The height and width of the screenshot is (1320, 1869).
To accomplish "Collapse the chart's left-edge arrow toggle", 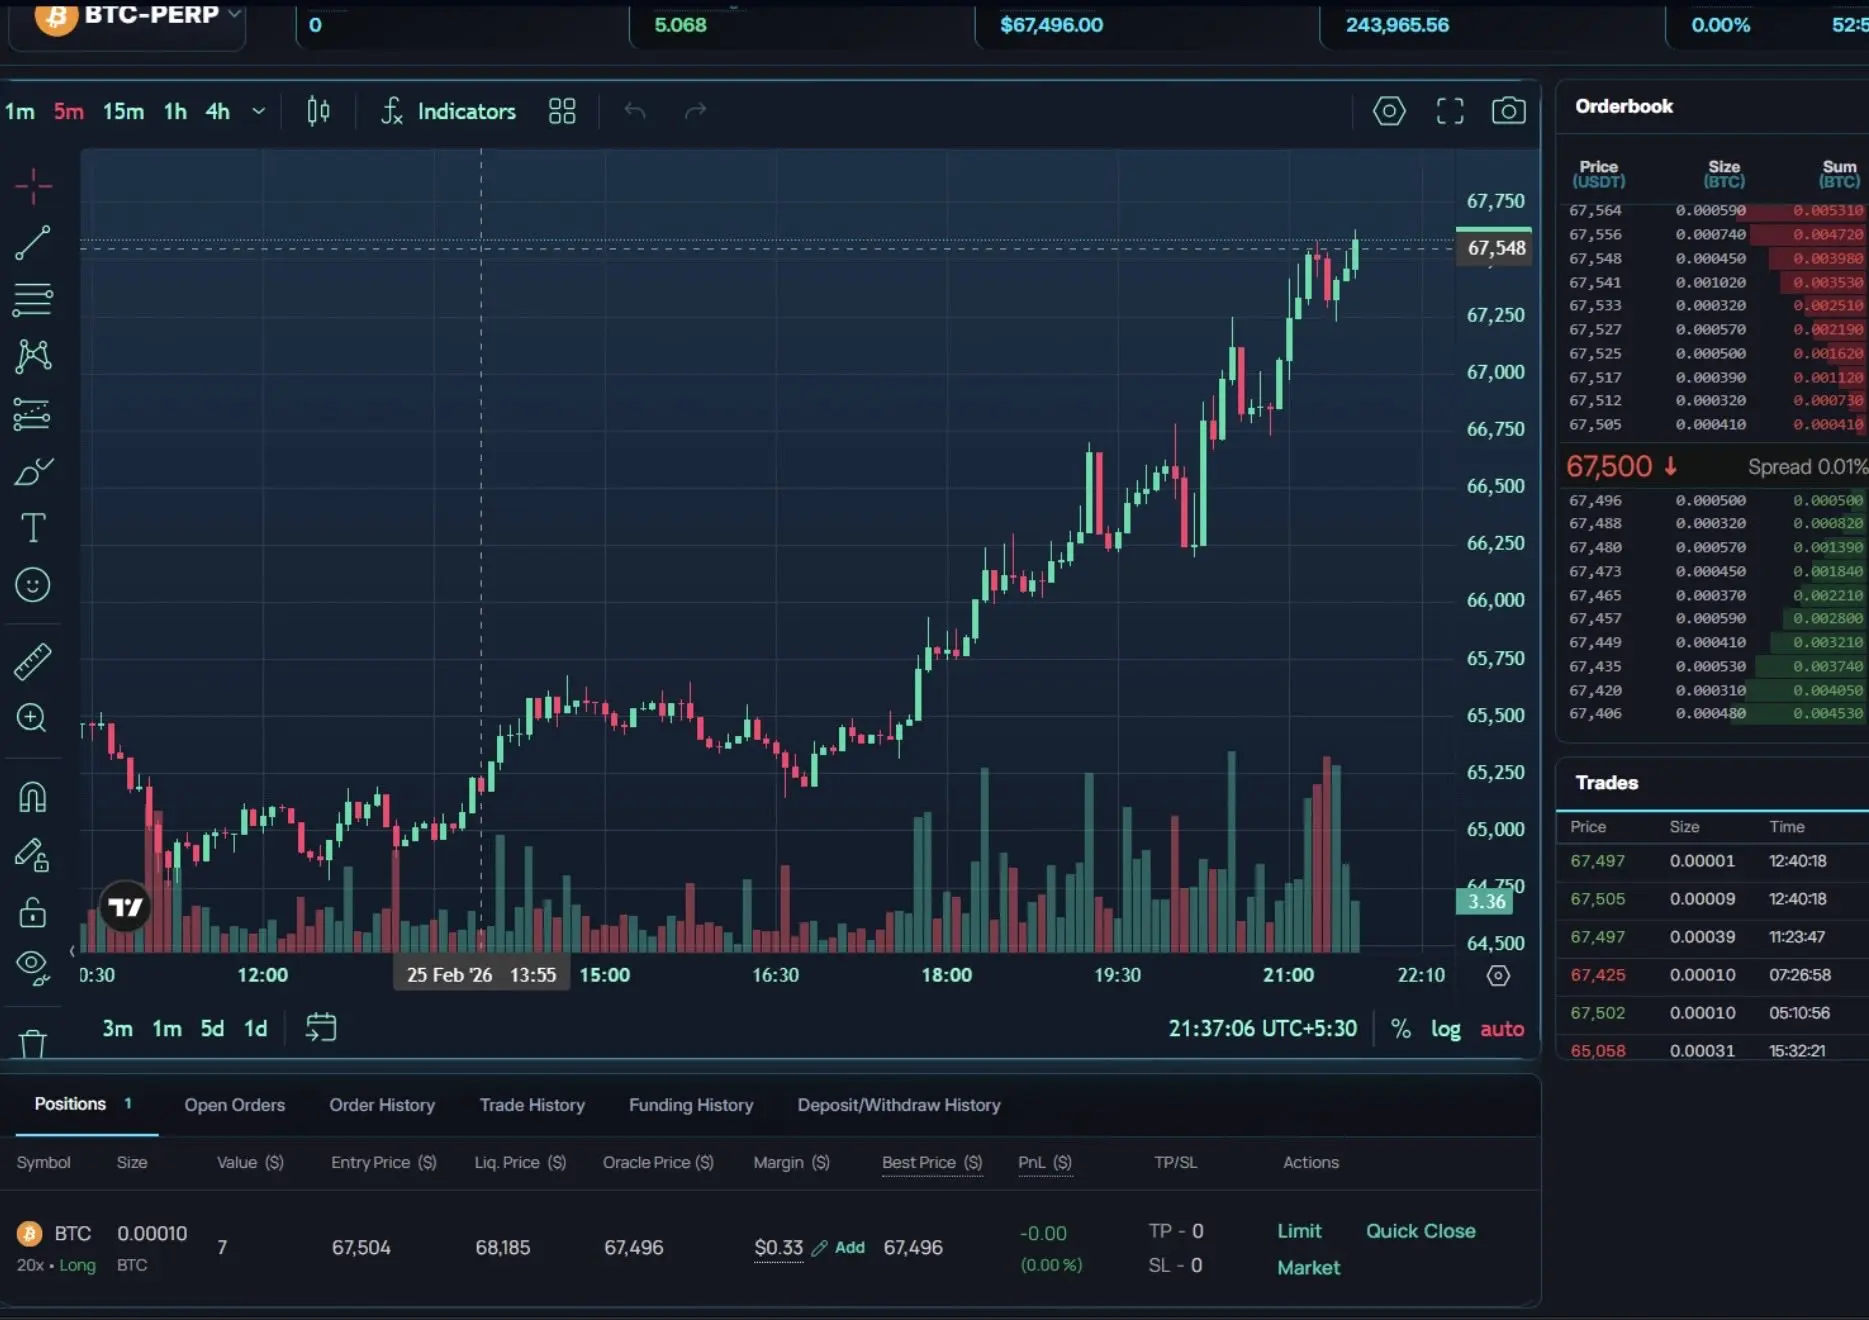I will 72,951.
